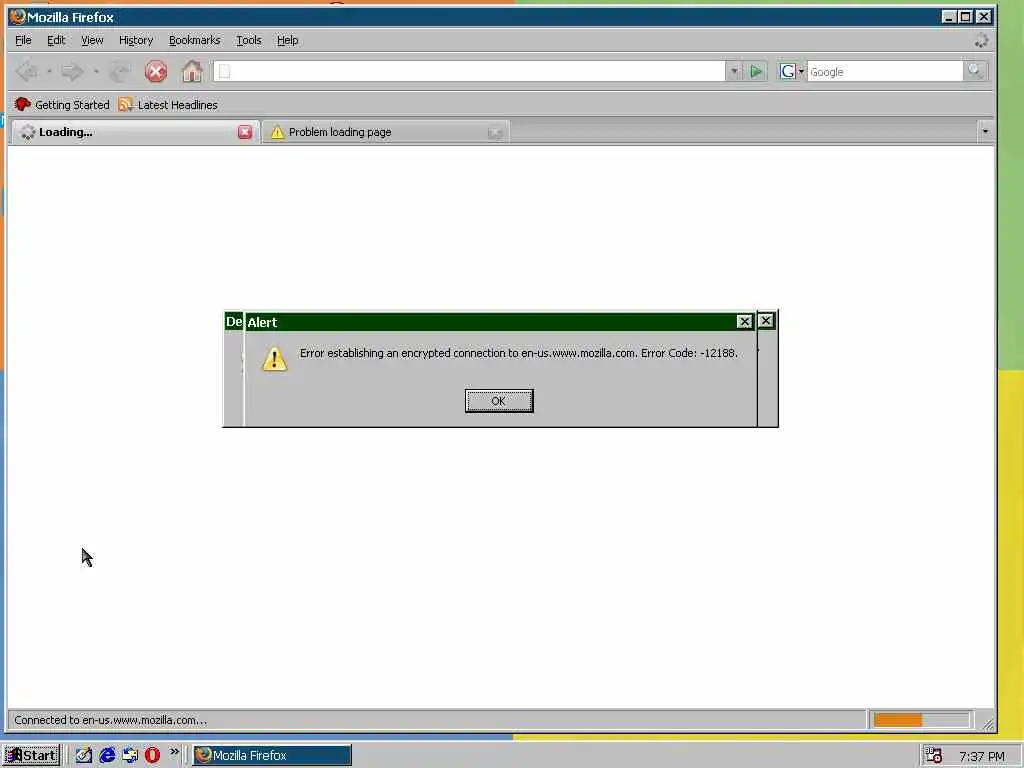Click the page loading progress bar
The width and height of the screenshot is (1024, 768).
[x=921, y=720]
